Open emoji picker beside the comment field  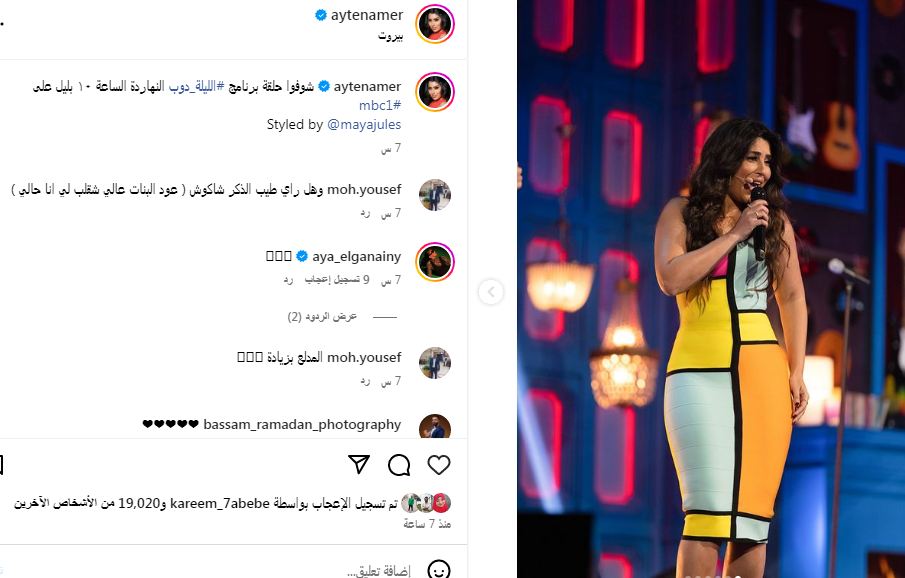439,570
